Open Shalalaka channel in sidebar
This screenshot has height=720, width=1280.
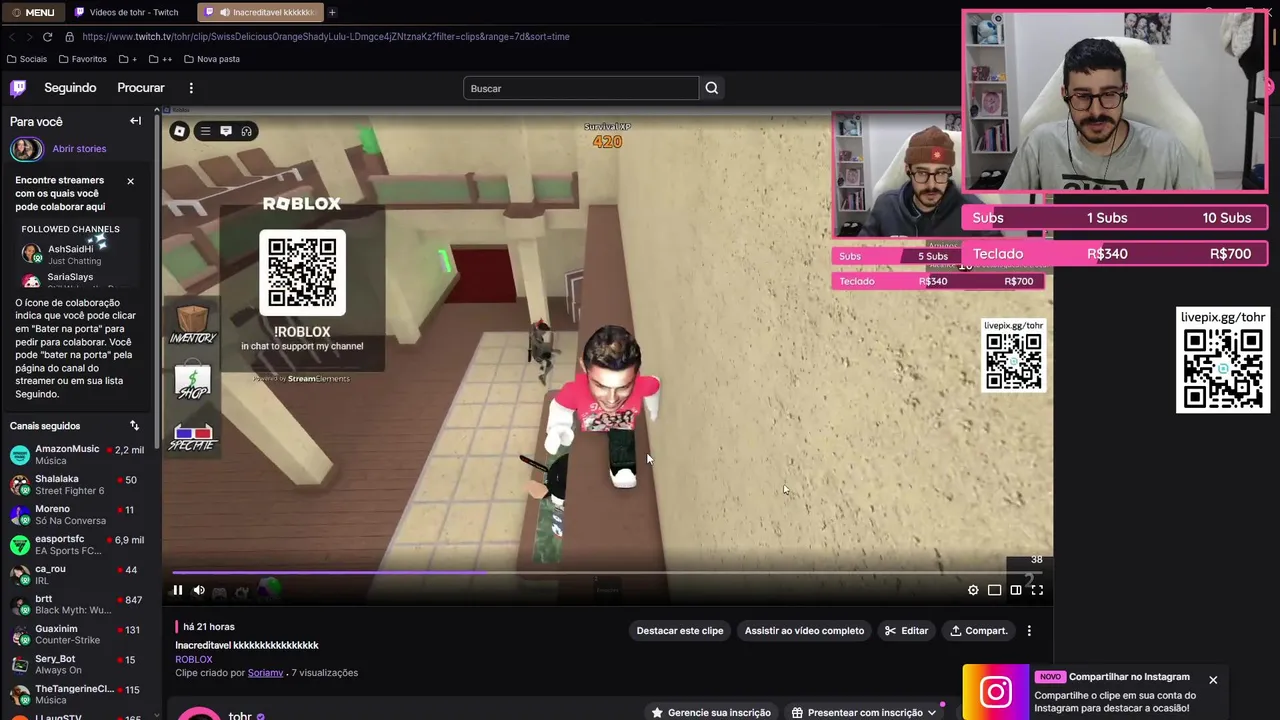79,485
